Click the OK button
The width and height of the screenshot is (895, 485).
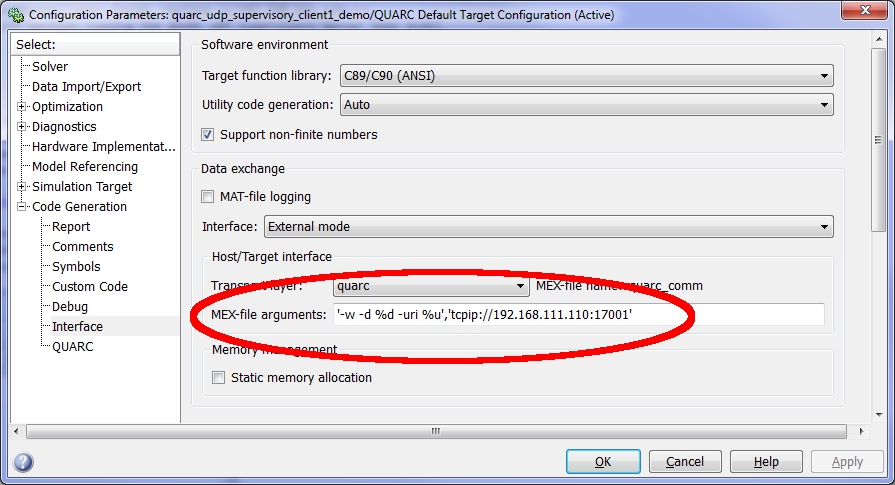click(x=603, y=462)
